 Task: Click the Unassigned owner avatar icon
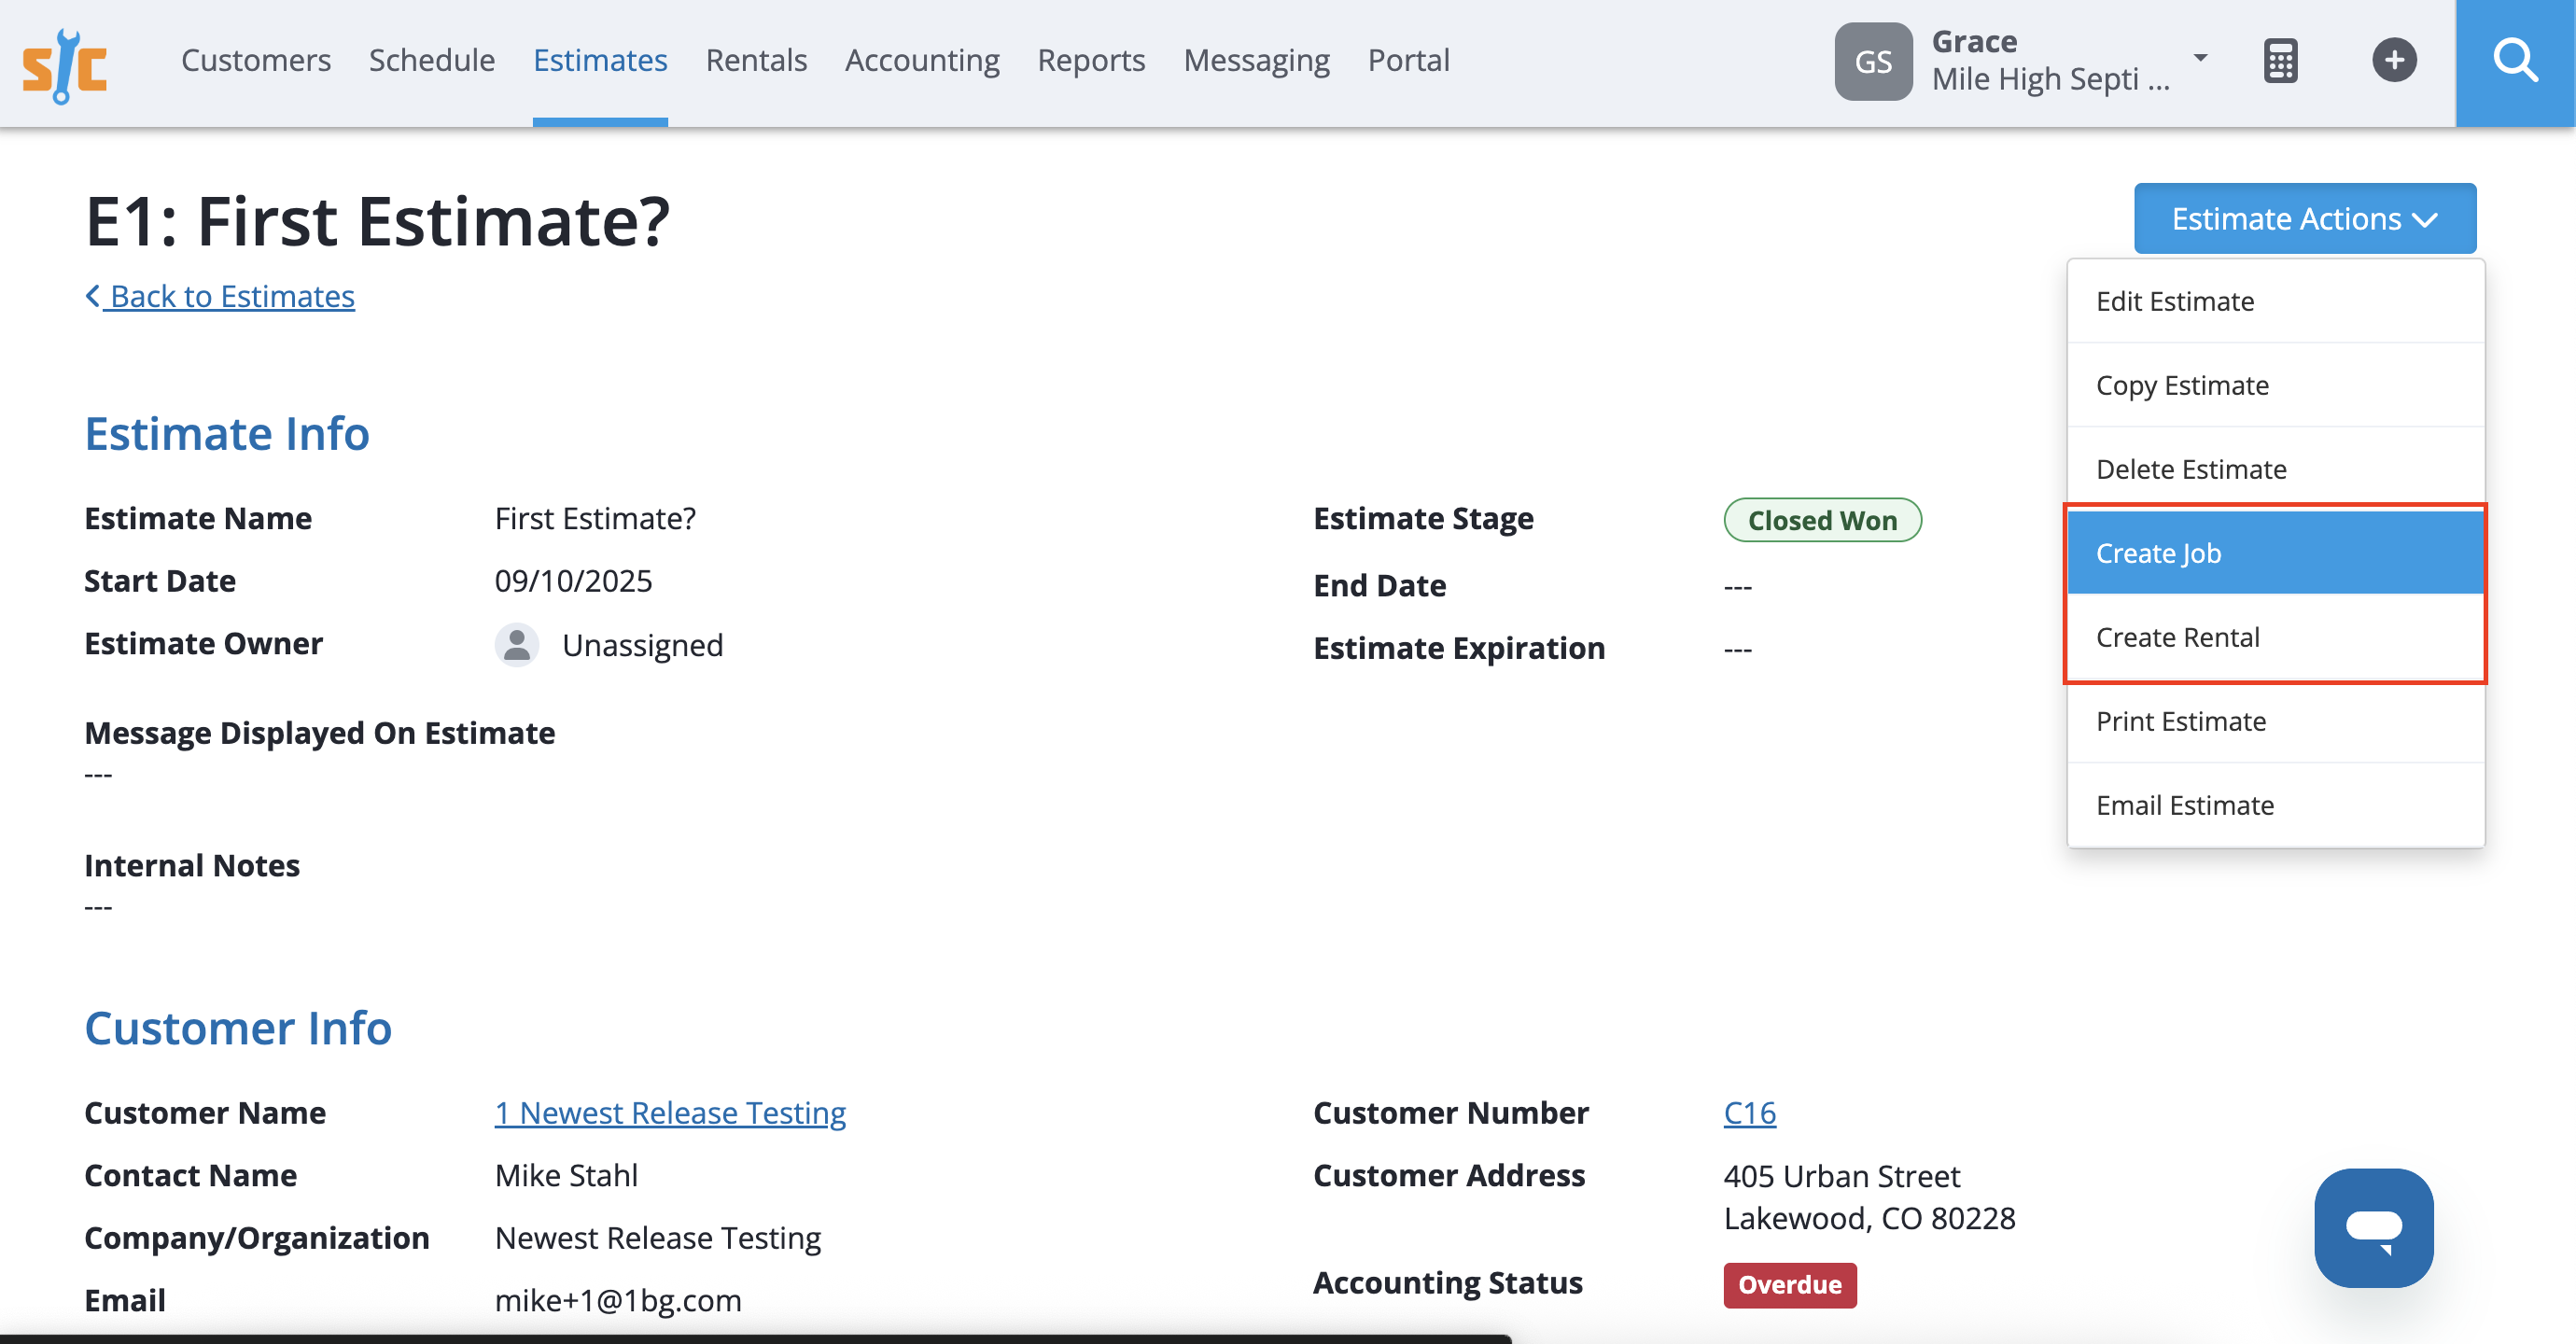point(517,645)
